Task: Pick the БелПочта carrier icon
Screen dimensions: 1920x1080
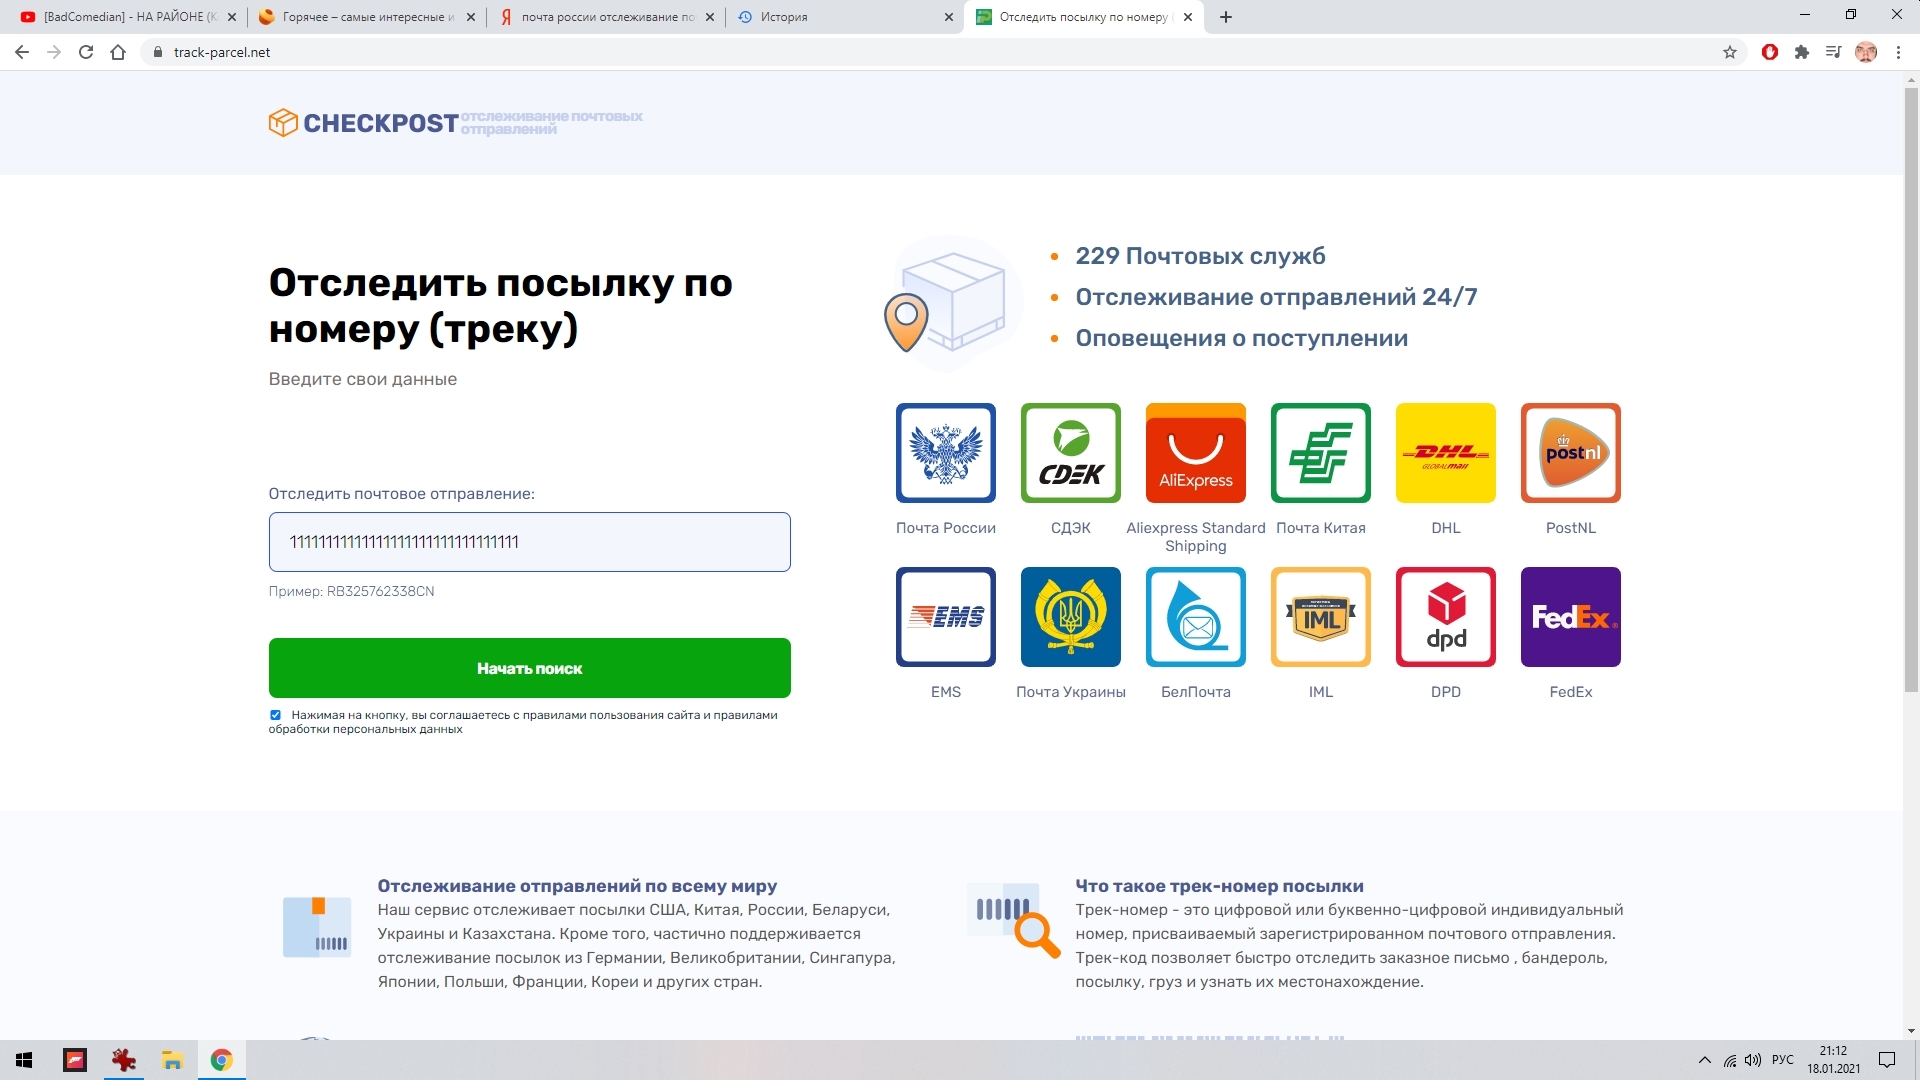Action: tap(1195, 616)
